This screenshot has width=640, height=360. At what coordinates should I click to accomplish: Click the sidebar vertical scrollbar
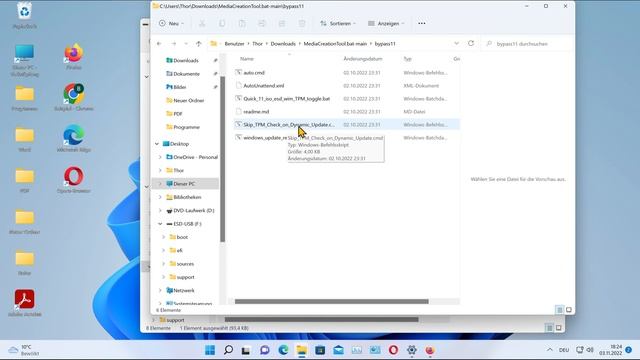[222, 159]
